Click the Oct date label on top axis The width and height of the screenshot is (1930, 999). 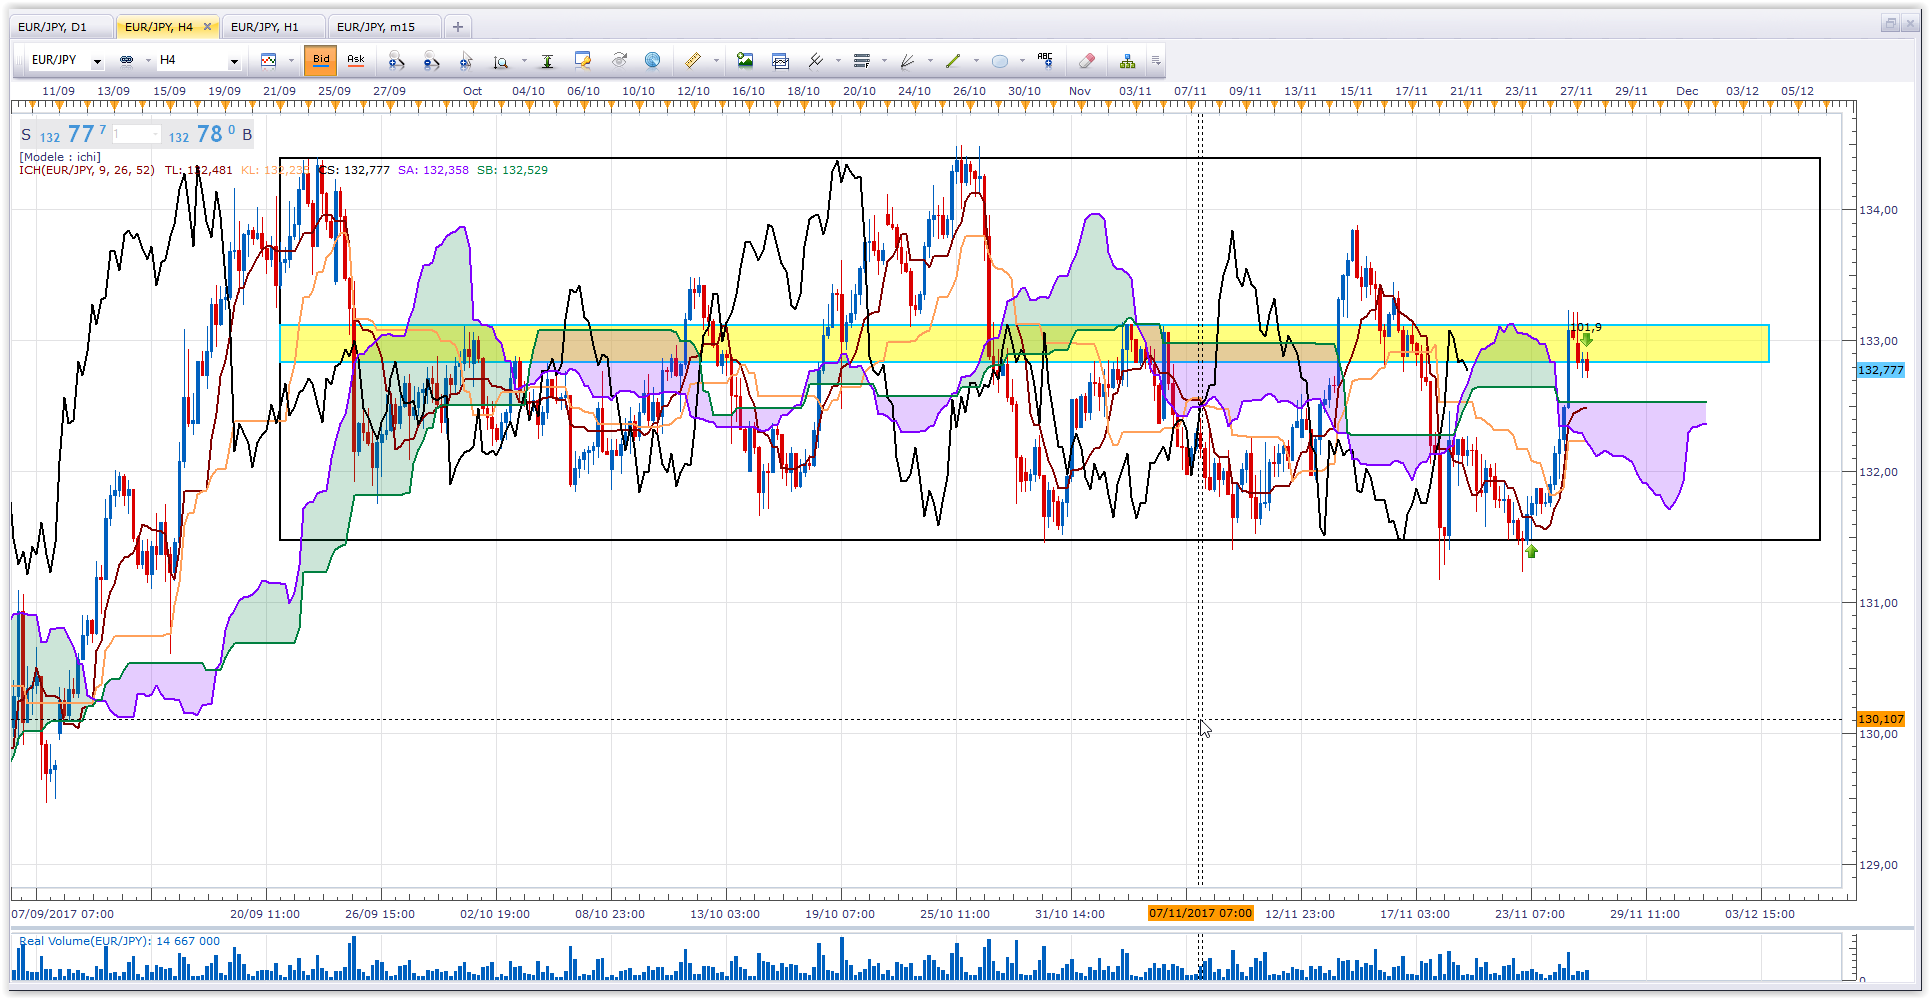click(x=472, y=91)
